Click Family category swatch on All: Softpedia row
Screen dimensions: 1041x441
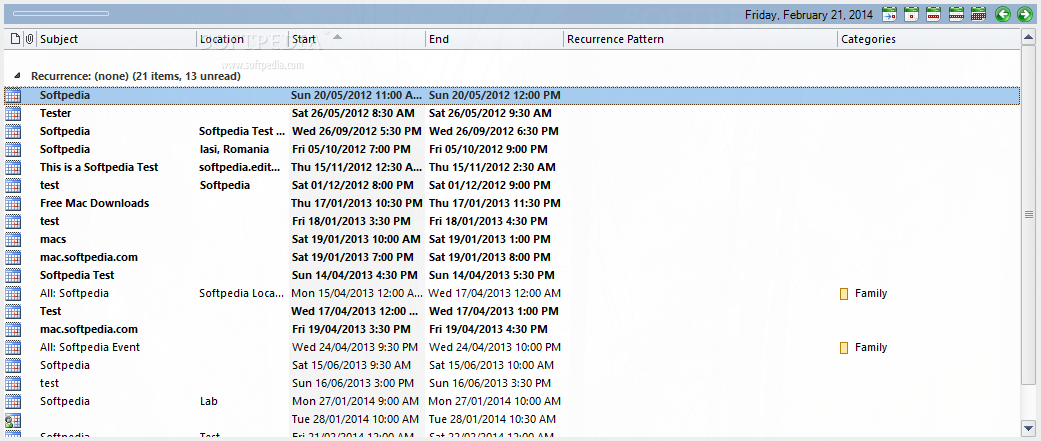click(x=844, y=294)
